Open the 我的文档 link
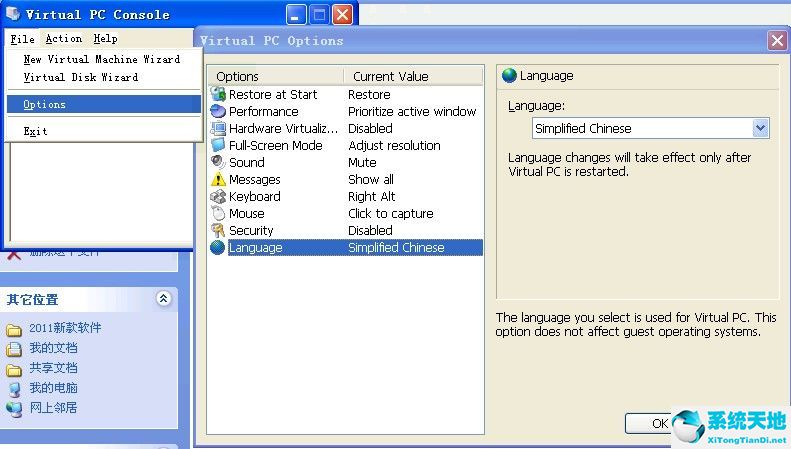This screenshot has width=791, height=449. (x=53, y=348)
